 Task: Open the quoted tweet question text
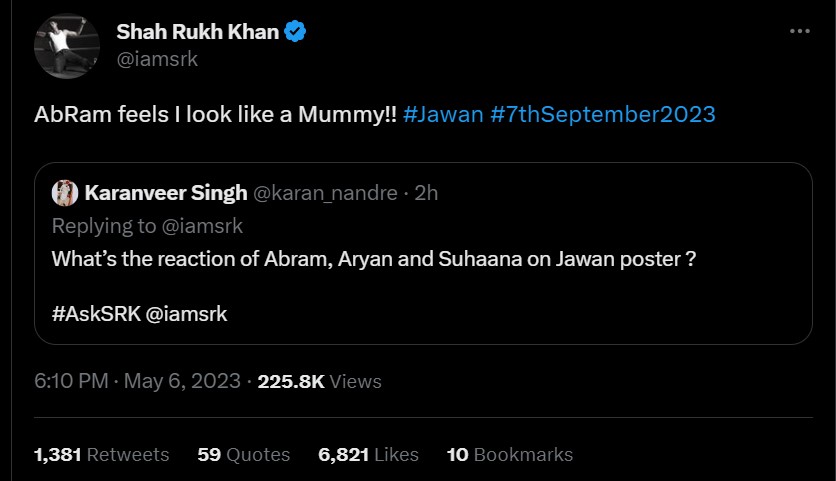click(373, 258)
